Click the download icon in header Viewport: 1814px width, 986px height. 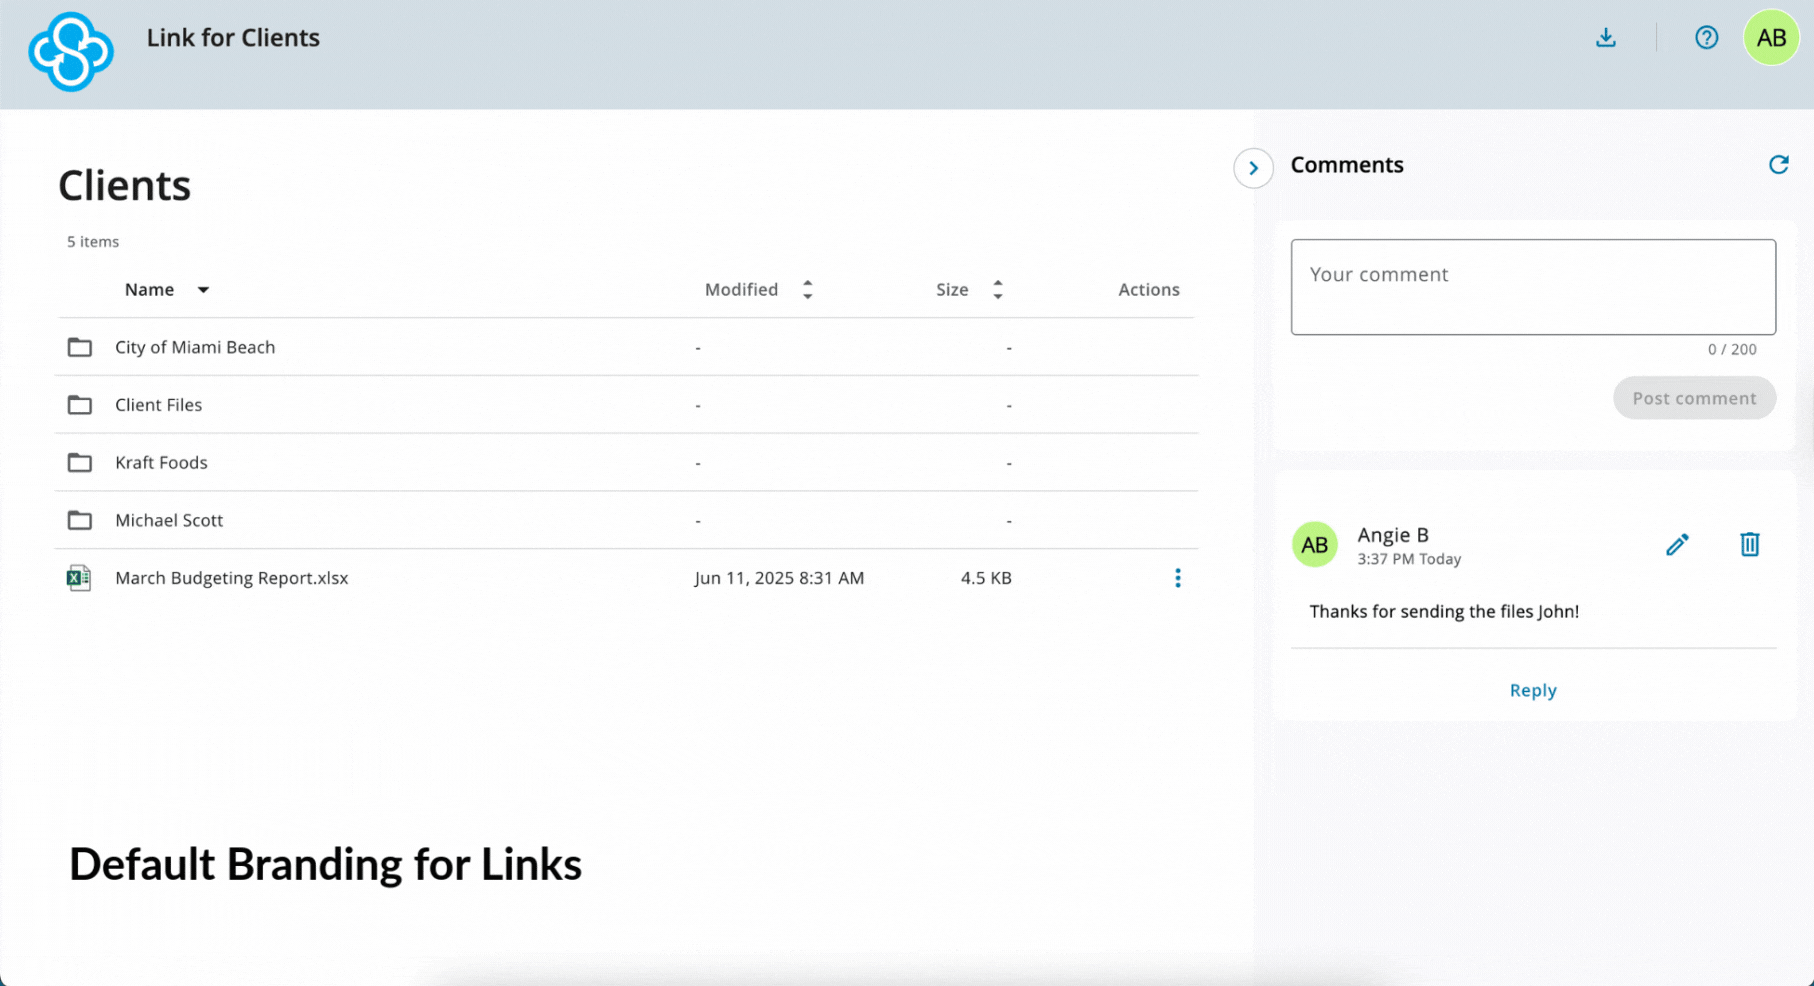pyautogui.click(x=1605, y=38)
